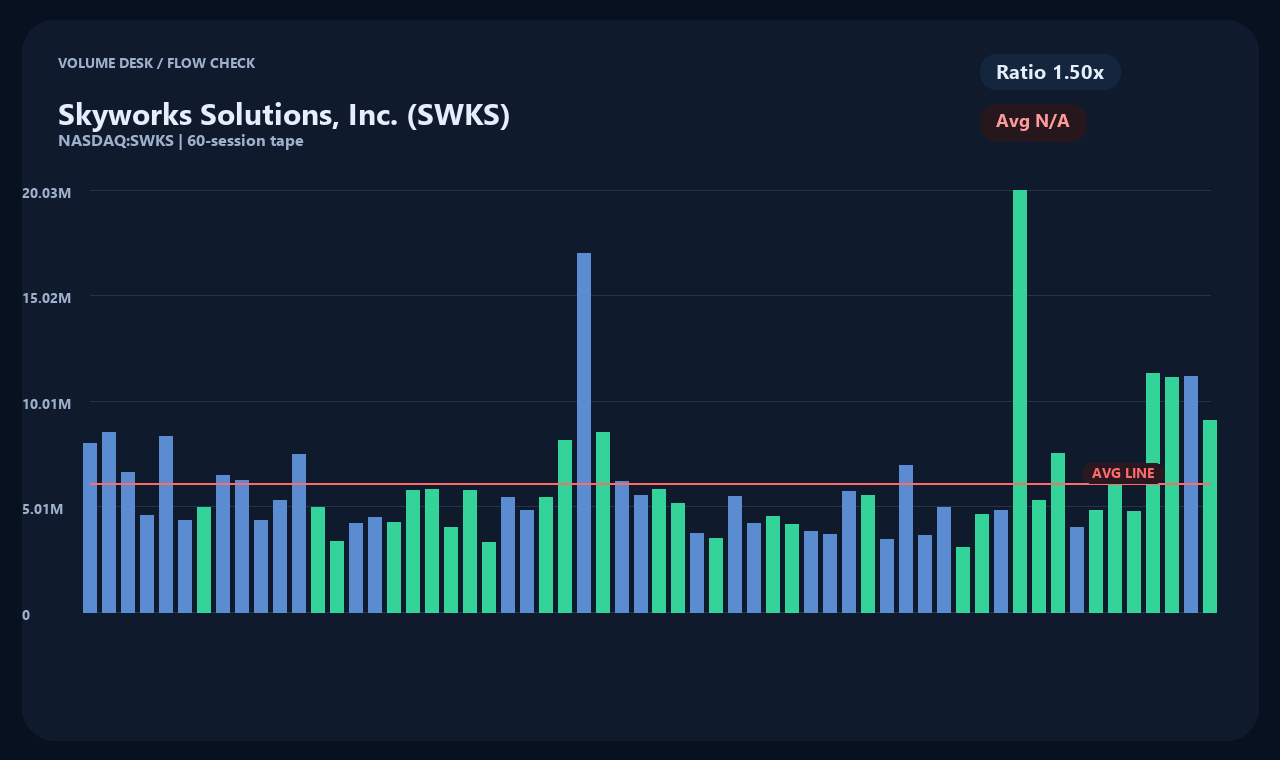Select the tallest green volume bar
The width and height of the screenshot is (1280, 760).
[x=1020, y=401]
